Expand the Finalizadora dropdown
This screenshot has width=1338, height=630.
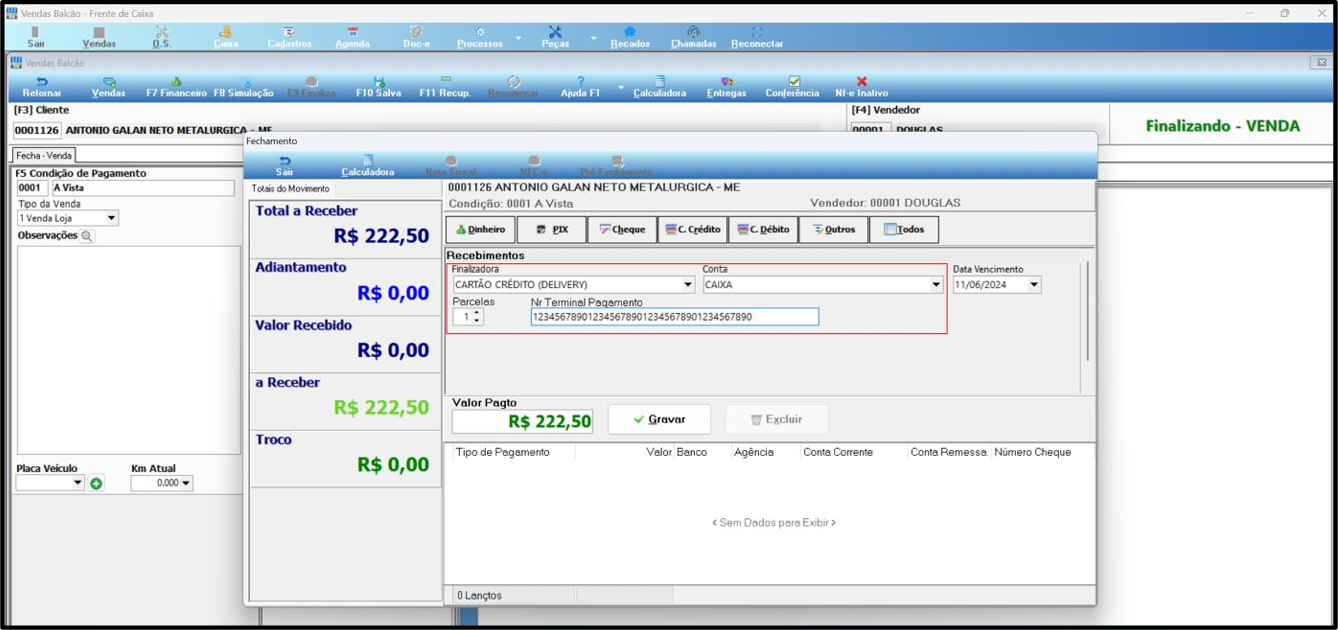pos(688,285)
